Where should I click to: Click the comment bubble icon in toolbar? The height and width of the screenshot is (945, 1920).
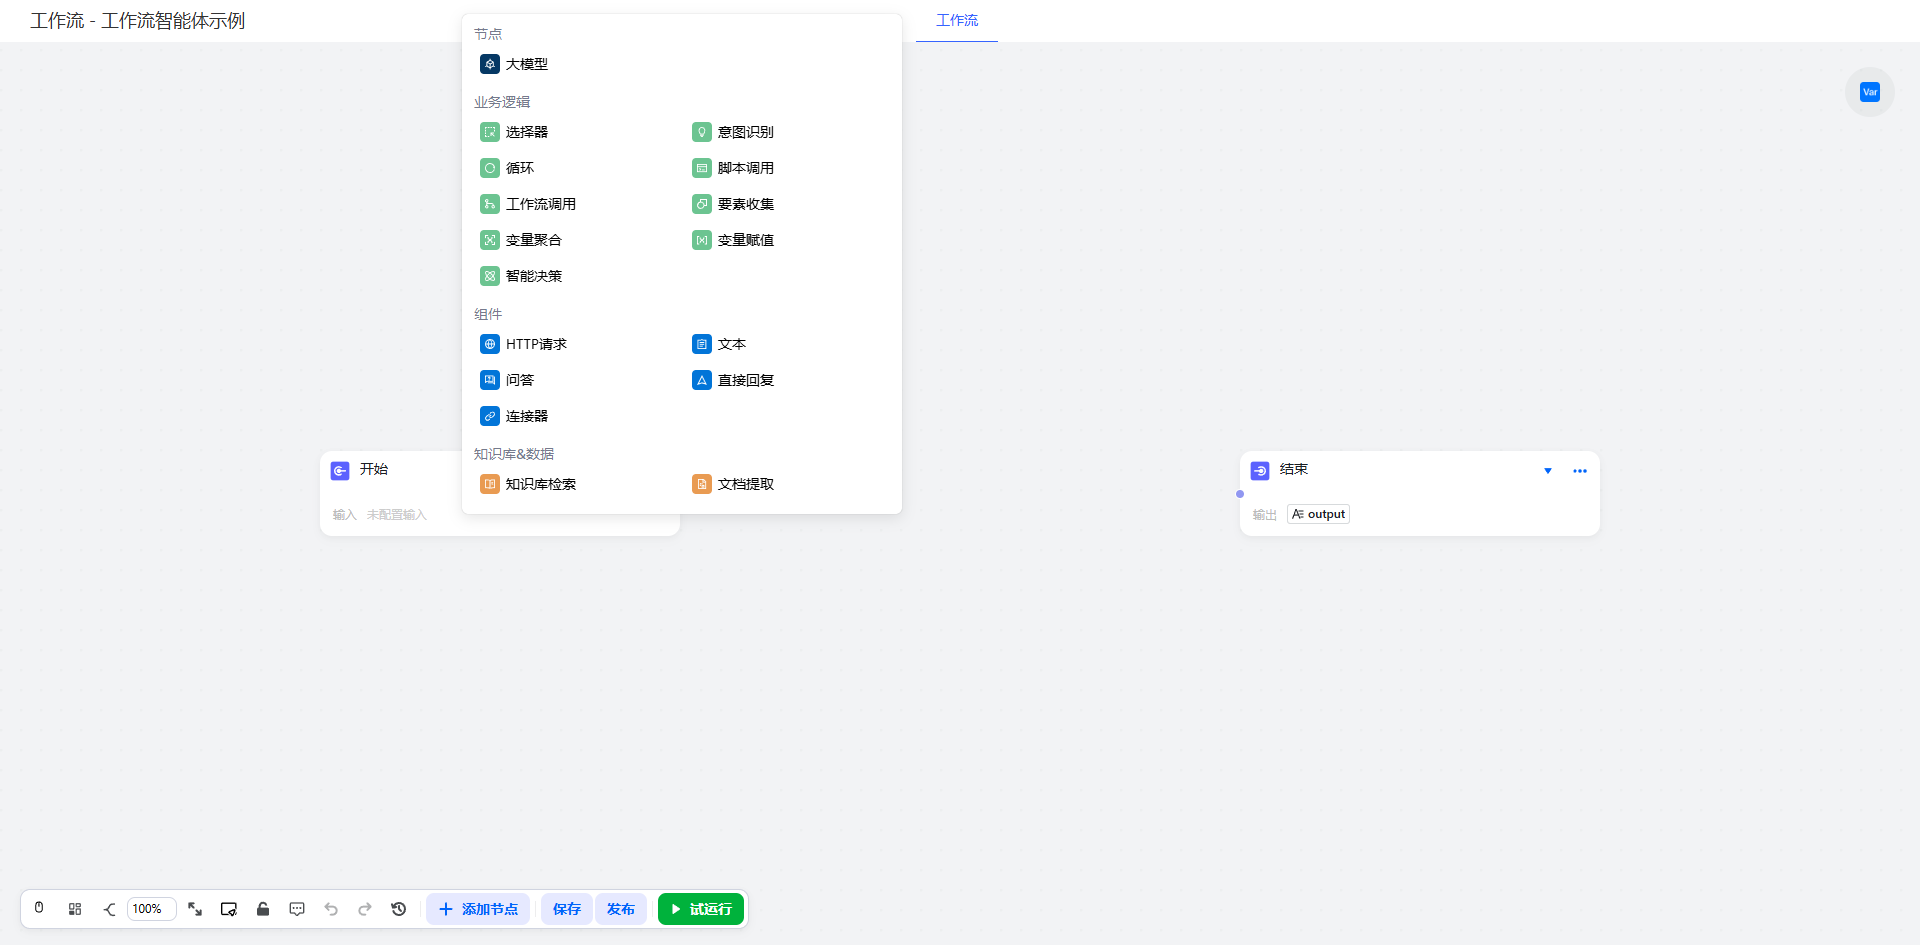pos(297,909)
